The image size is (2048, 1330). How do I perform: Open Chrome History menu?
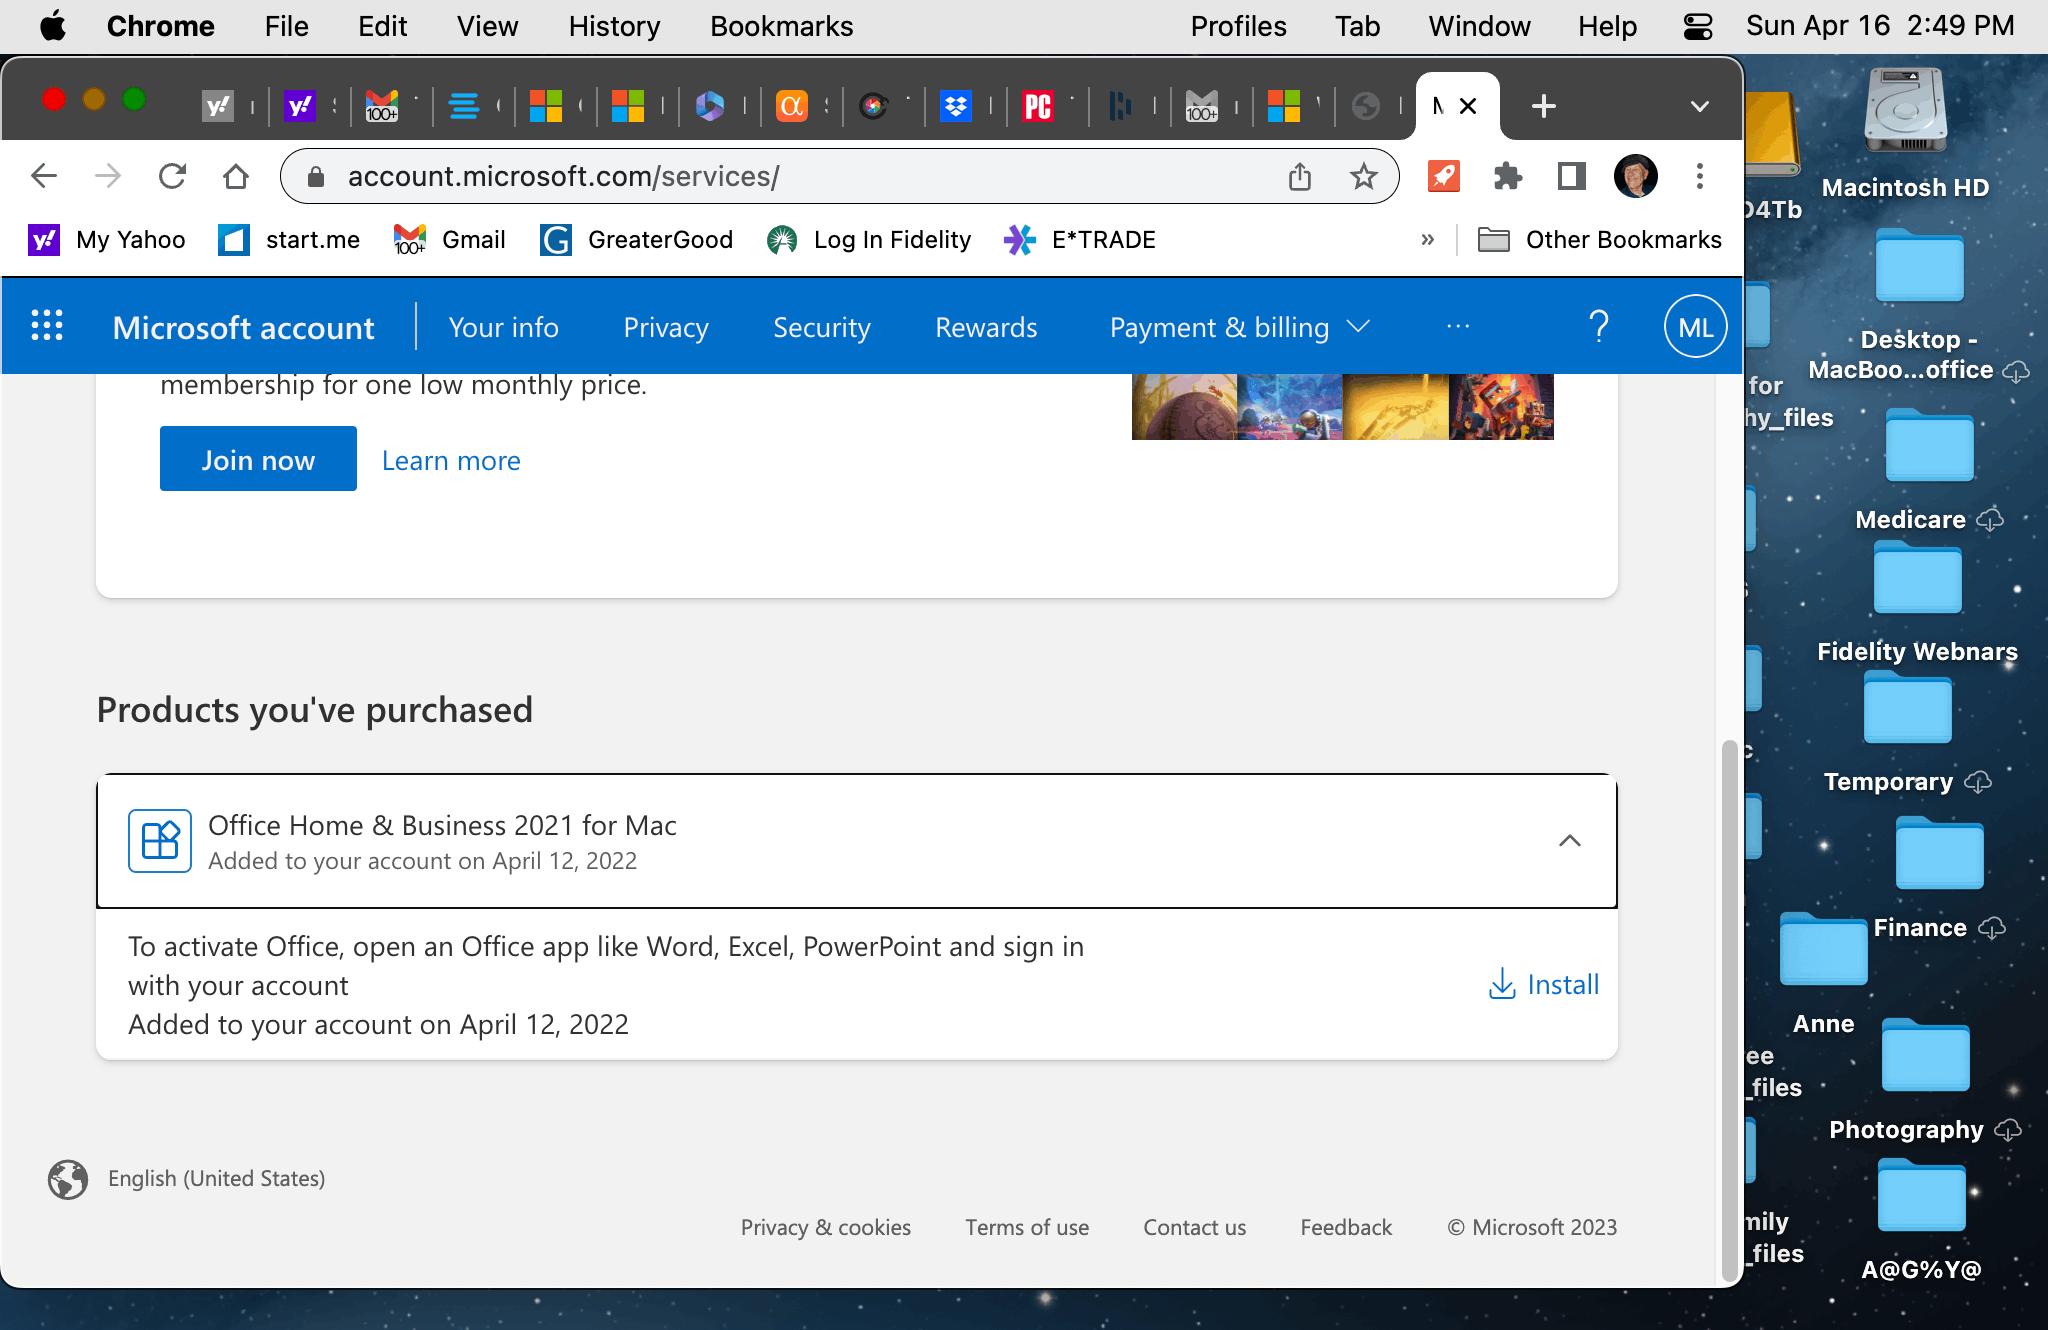point(614,26)
